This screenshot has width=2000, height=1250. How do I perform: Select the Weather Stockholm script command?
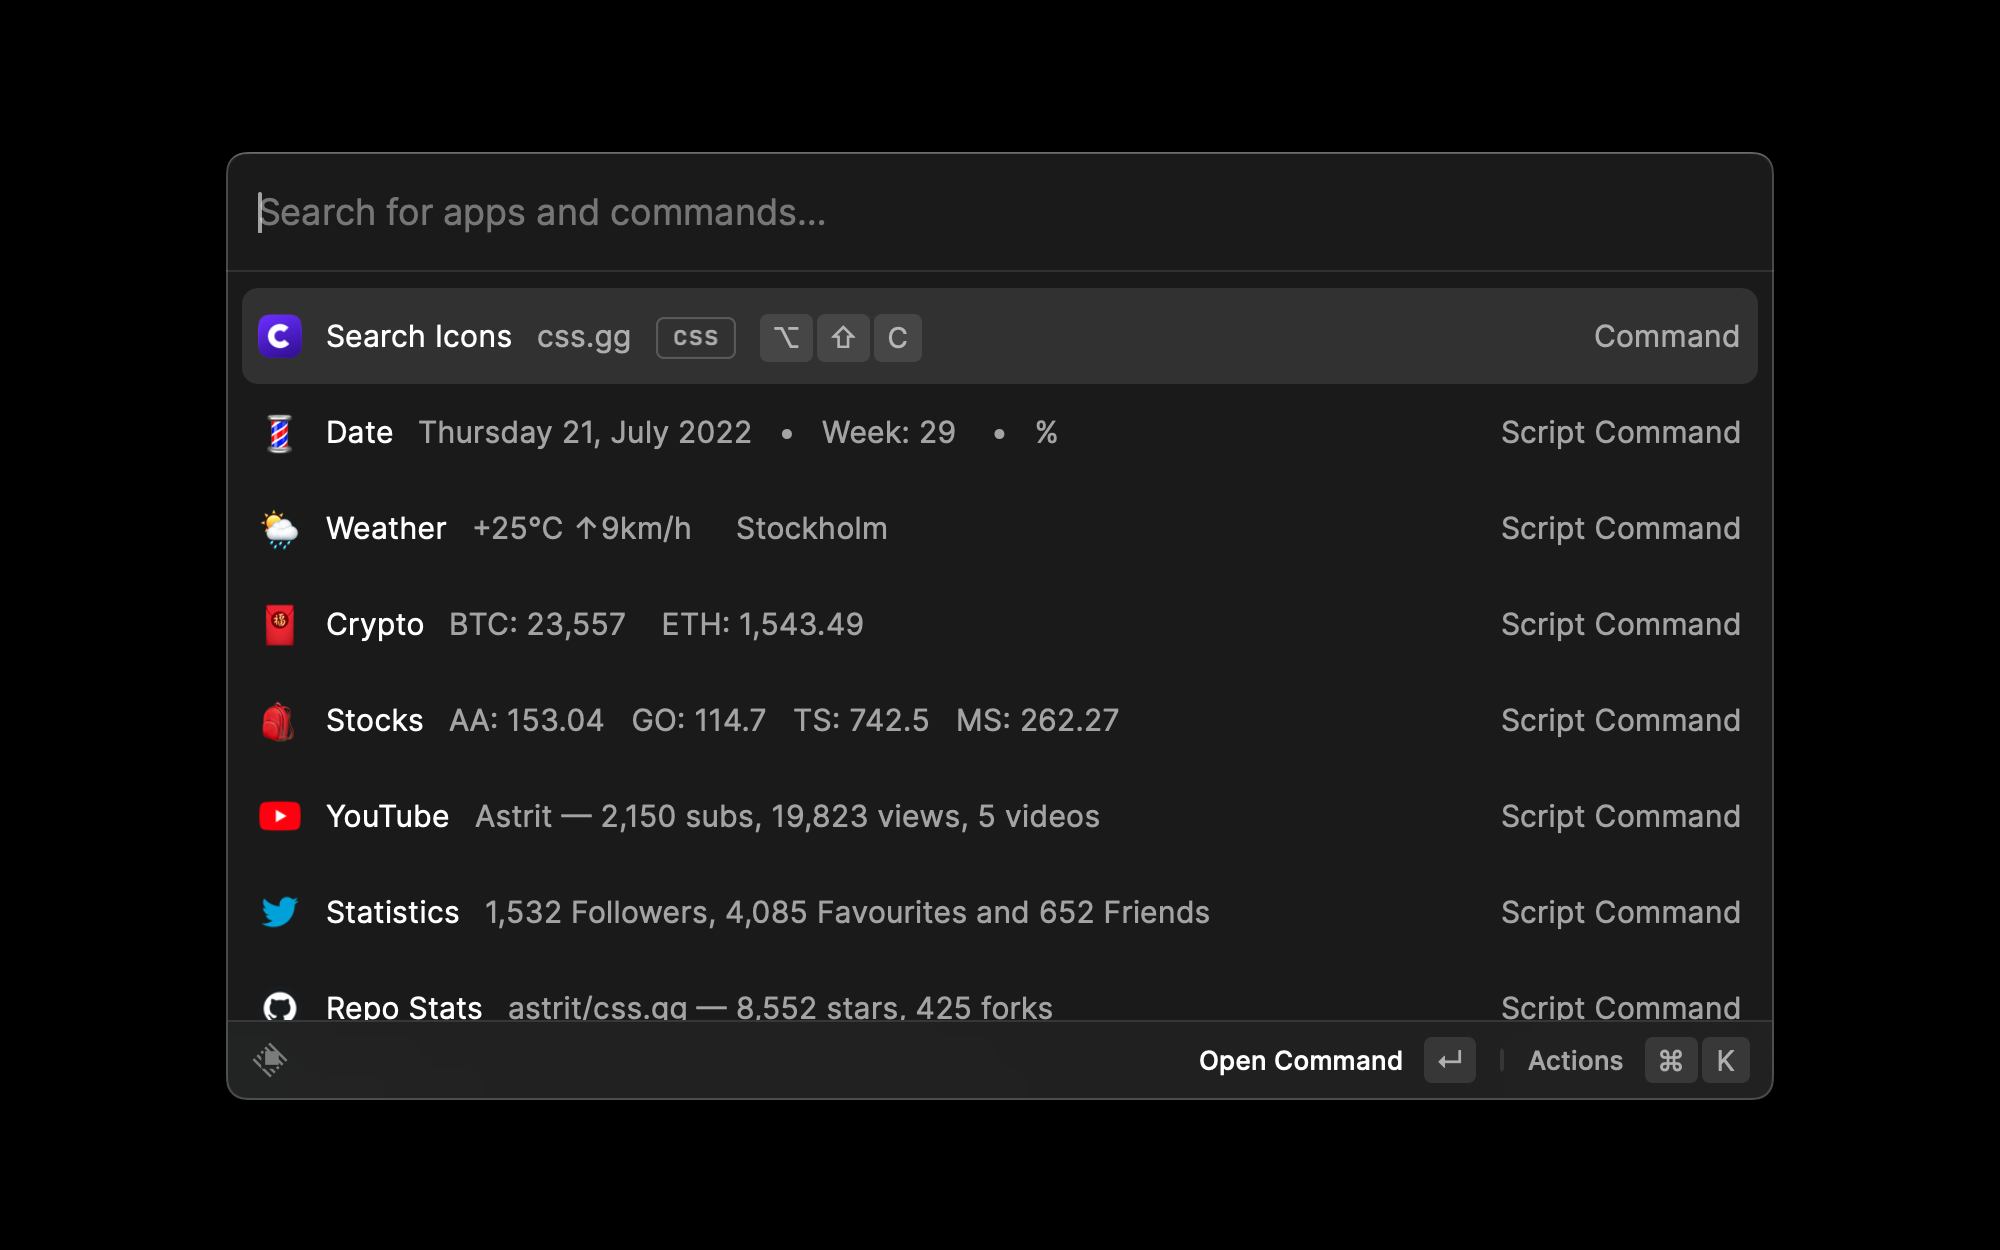click(x=1000, y=529)
